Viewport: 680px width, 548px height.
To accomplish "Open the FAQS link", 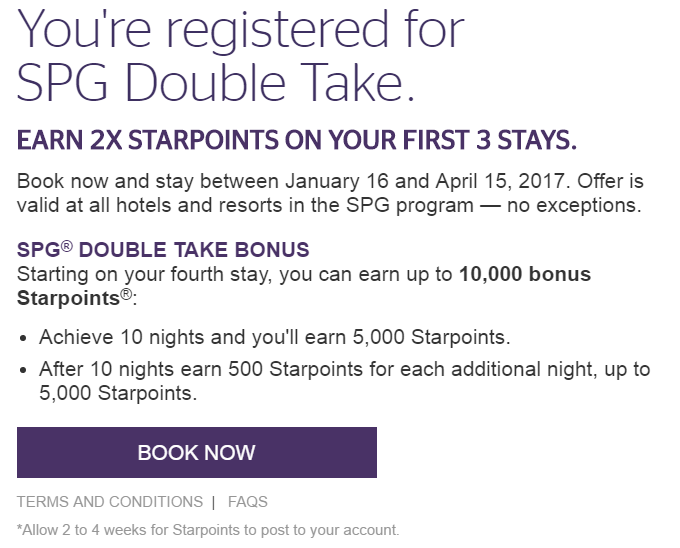I will pyautogui.click(x=248, y=502).
